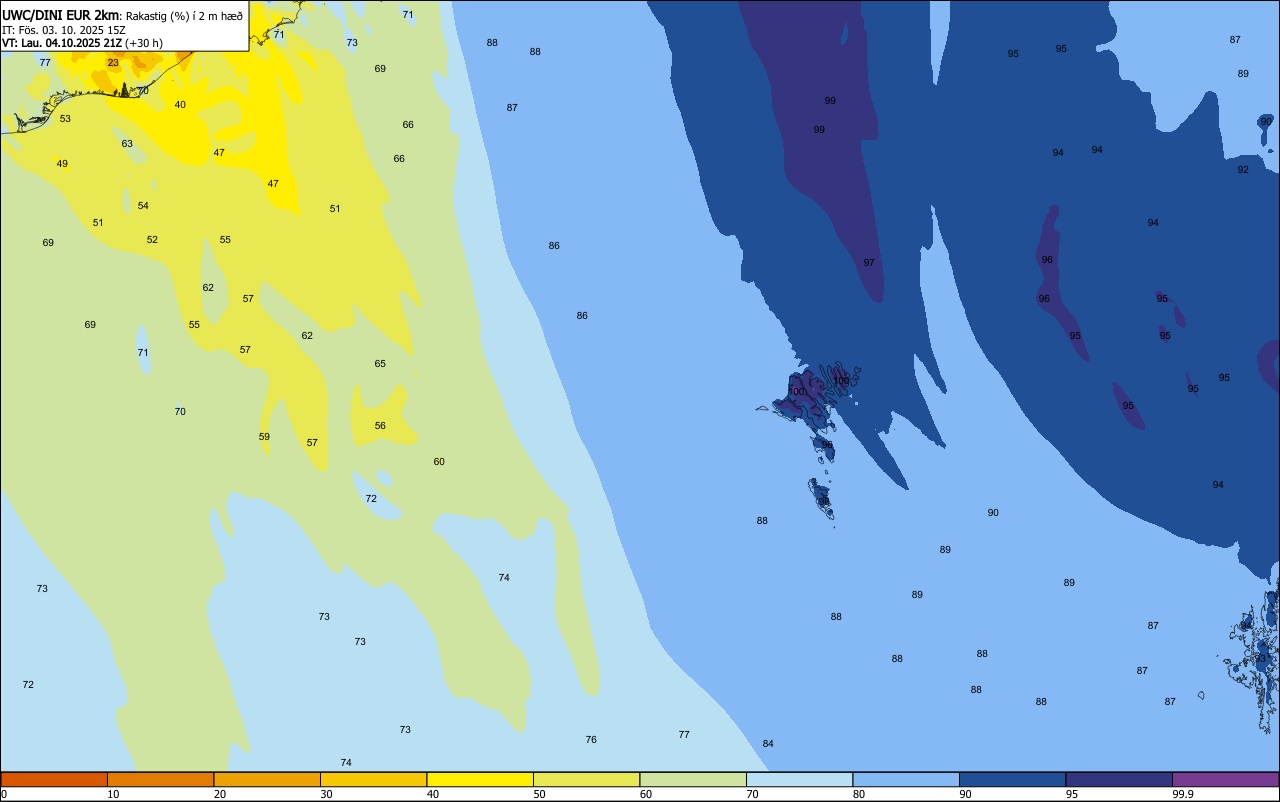The height and width of the screenshot is (802, 1280).
Task: Click the map value 92 near right edge
Action: [x=1243, y=169]
